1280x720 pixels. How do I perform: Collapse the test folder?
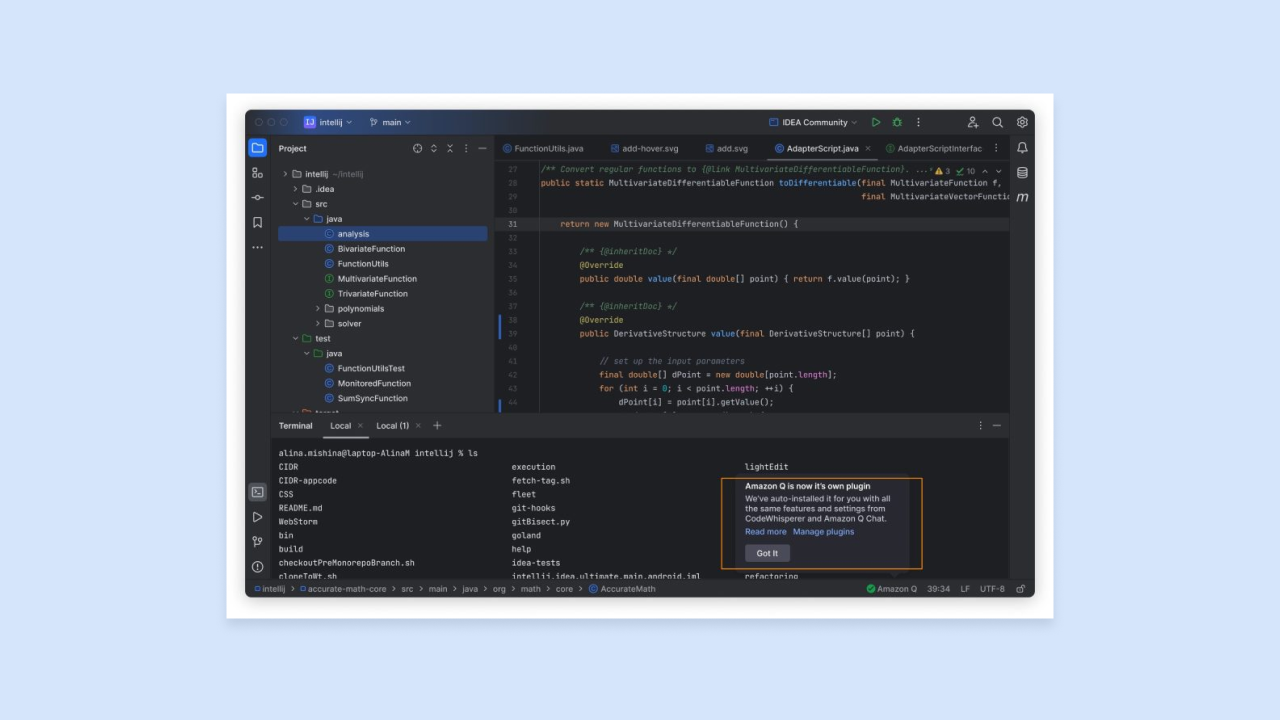pyautogui.click(x=296, y=339)
